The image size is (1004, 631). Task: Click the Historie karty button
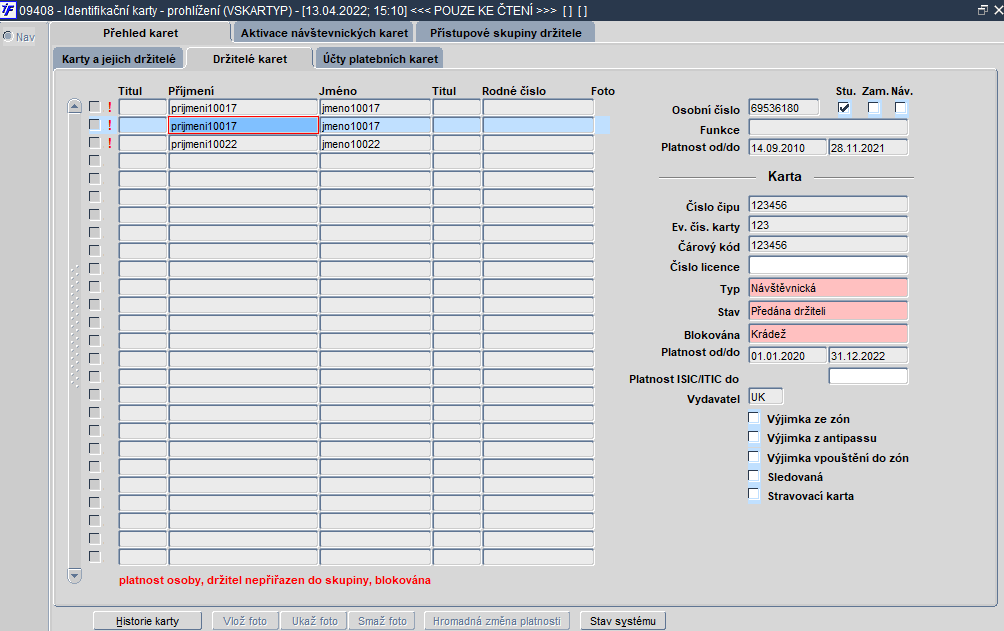pyautogui.click(x=147, y=621)
